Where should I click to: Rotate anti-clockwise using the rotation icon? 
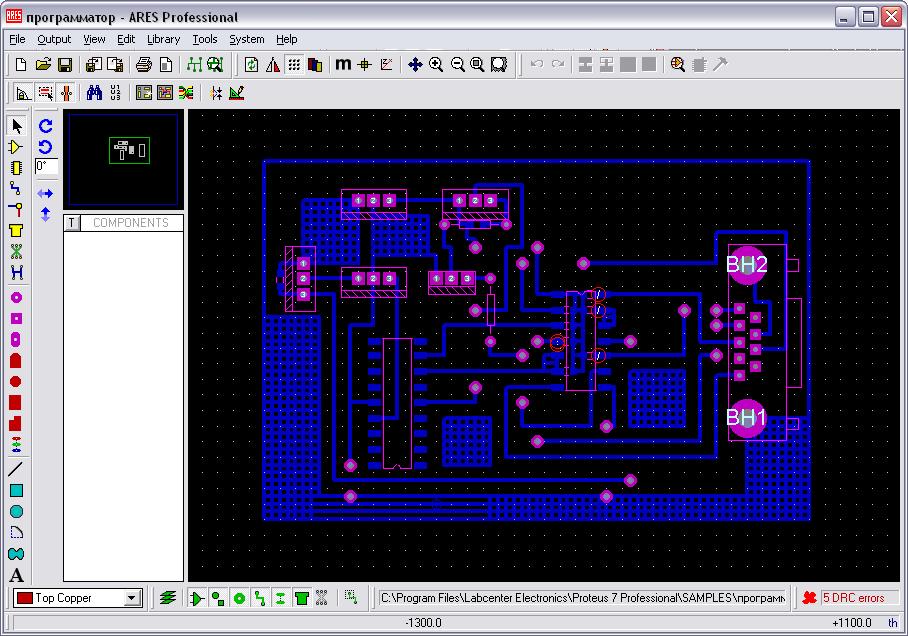click(46, 147)
